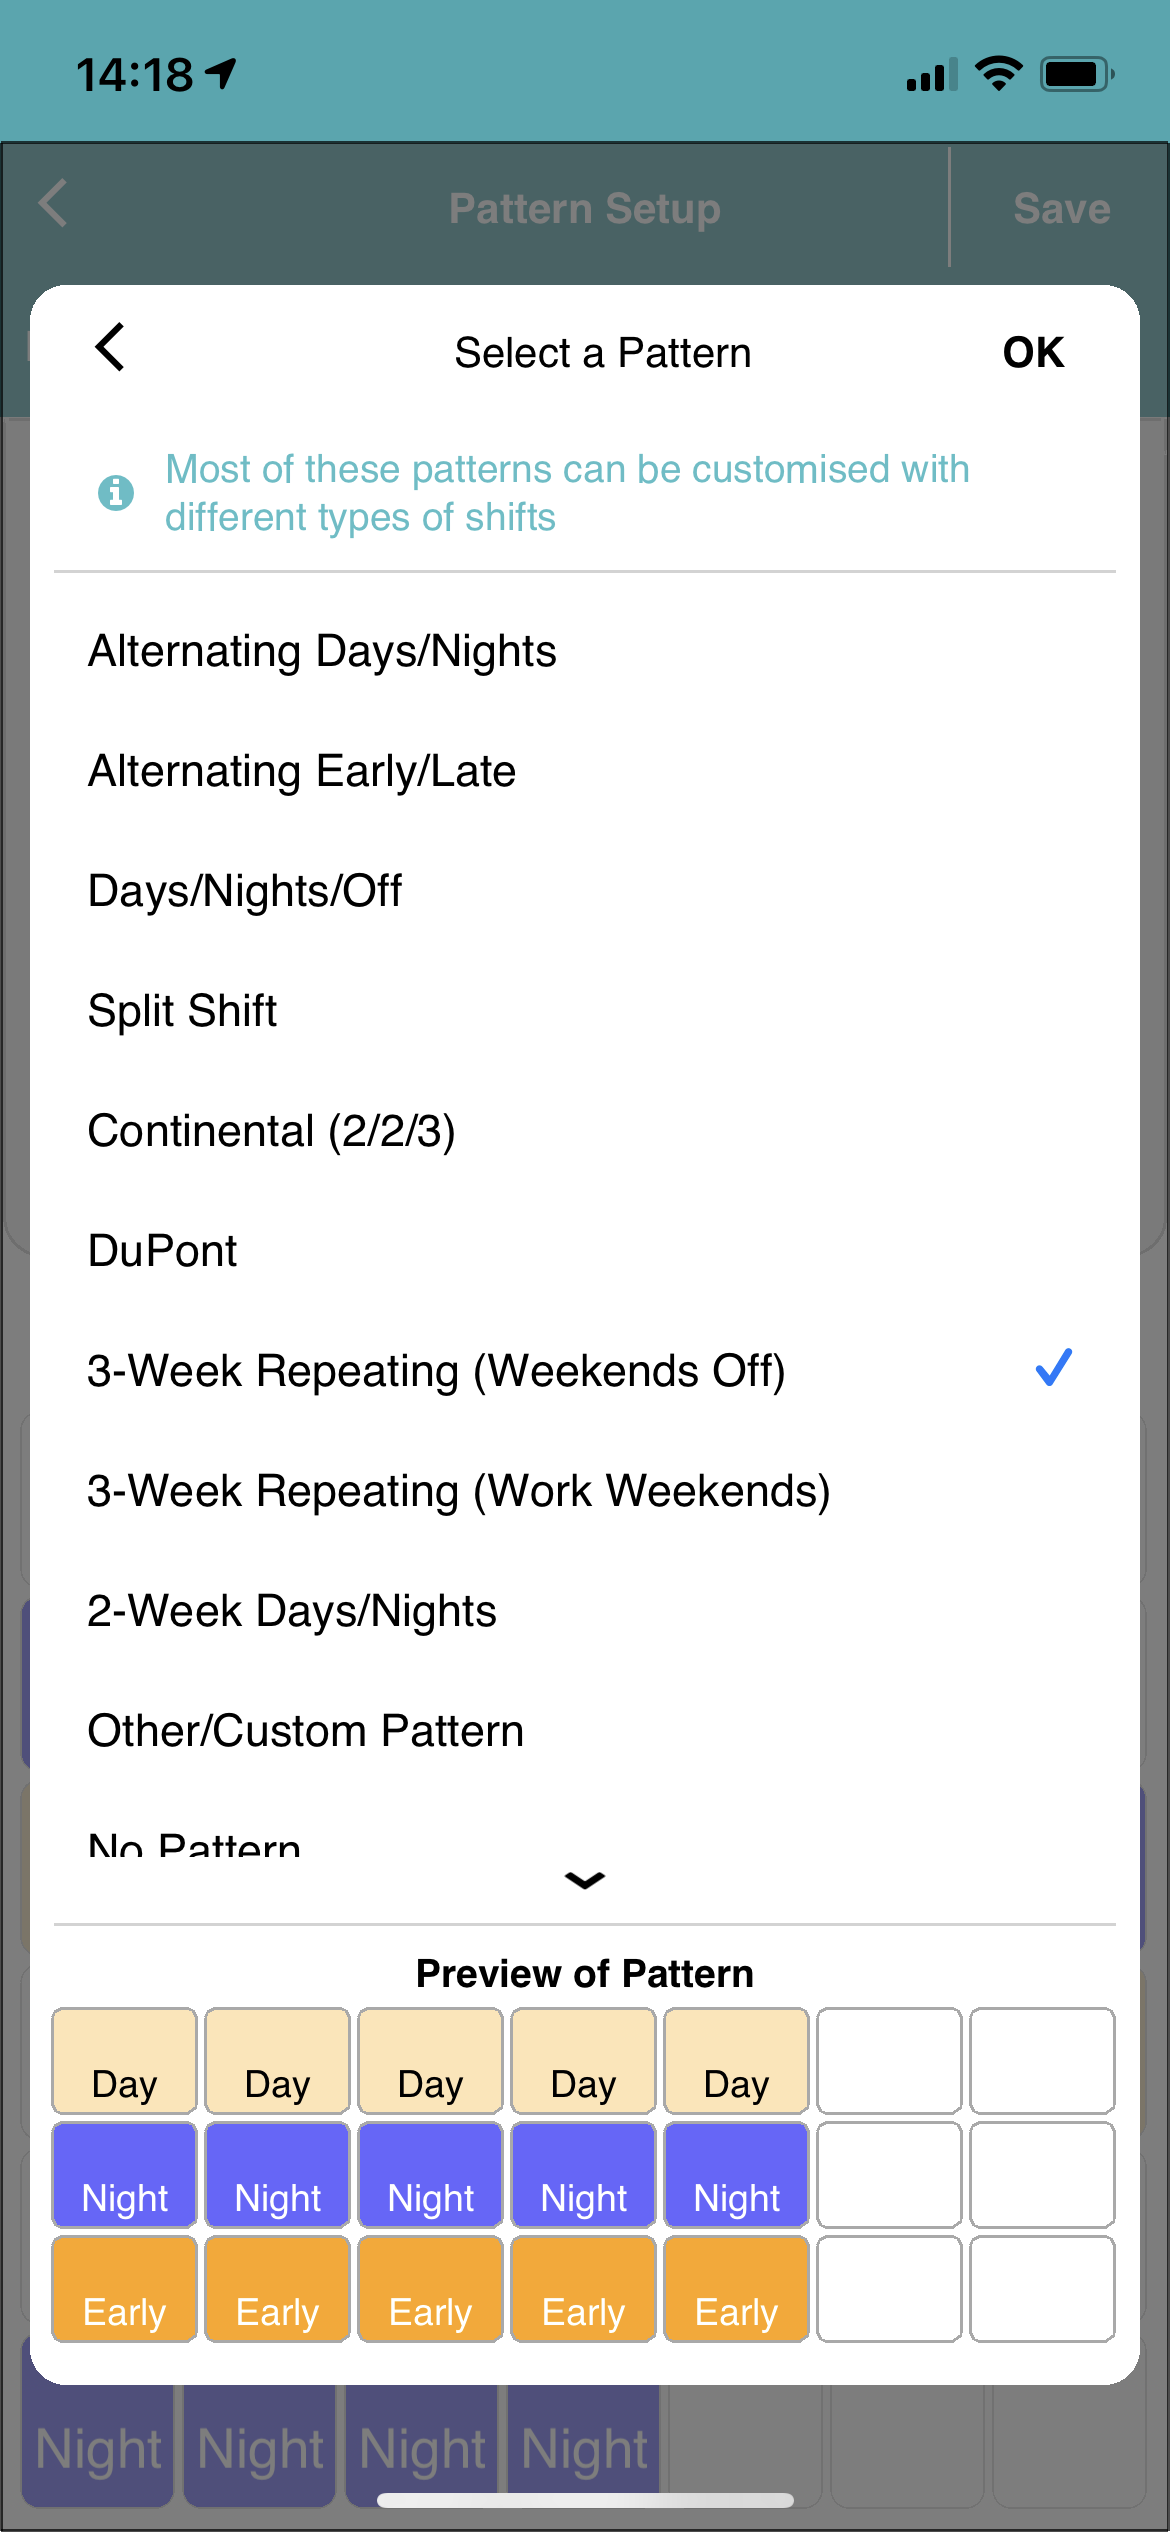Select the 2-Week Days/Nights entry
Screen dimensions: 1170x2532
[291, 1609]
